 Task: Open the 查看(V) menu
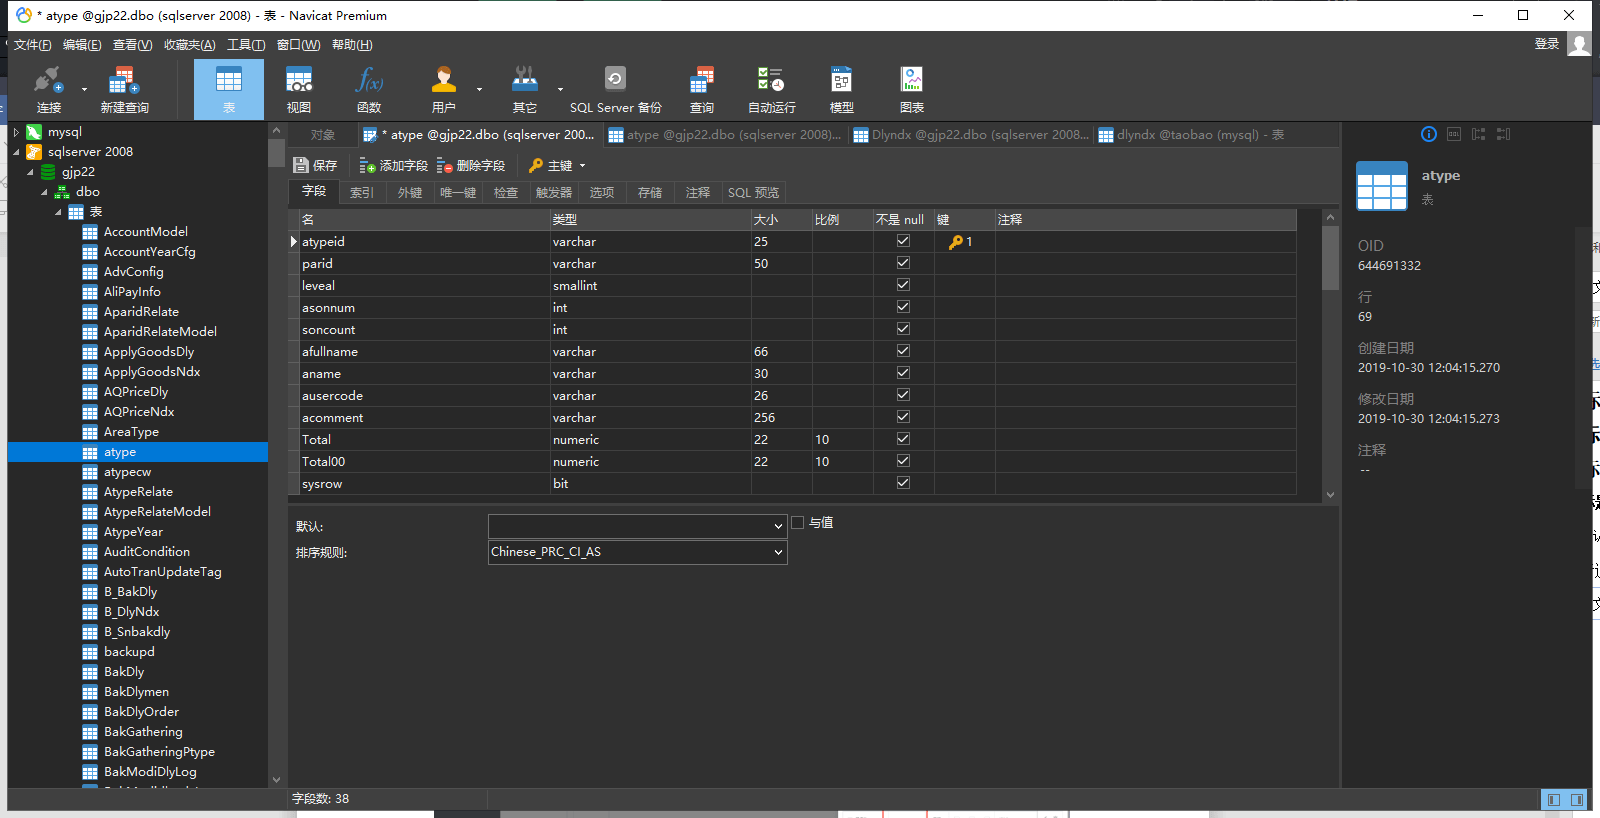(132, 45)
